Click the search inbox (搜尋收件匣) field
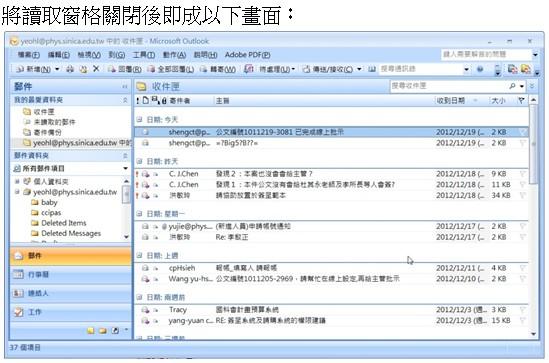This screenshot has height=363, width=549. (449, 86)
